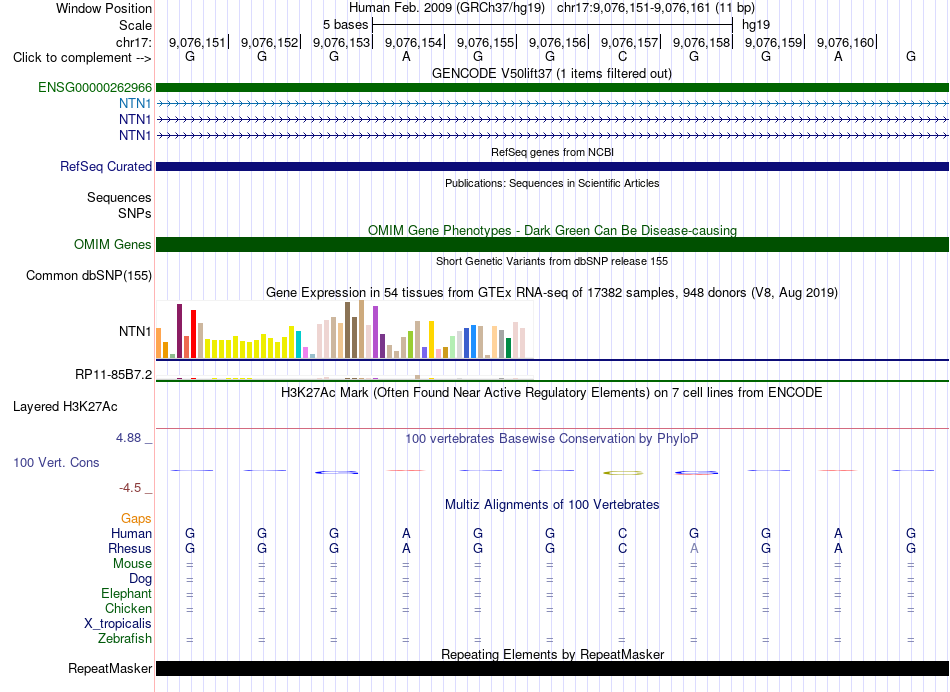Click the GENCODE V50lift37 track title
950x692 pixels.
[x=551, y=73]
